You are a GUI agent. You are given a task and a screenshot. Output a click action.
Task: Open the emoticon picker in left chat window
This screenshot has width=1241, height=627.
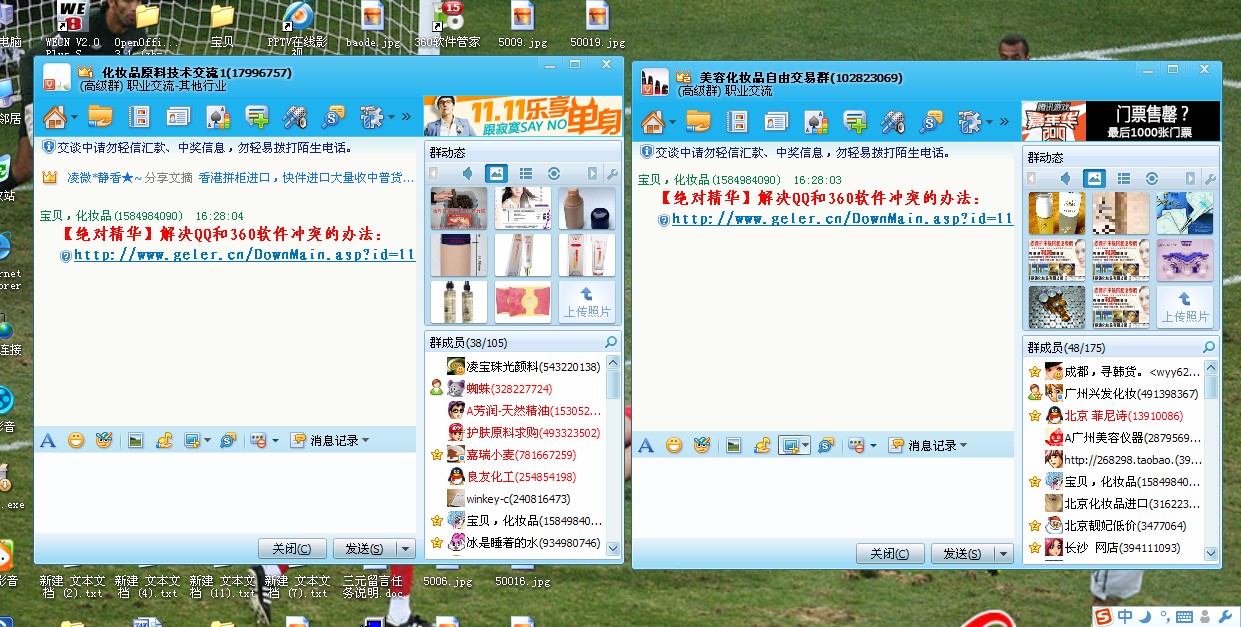[76, 440]
